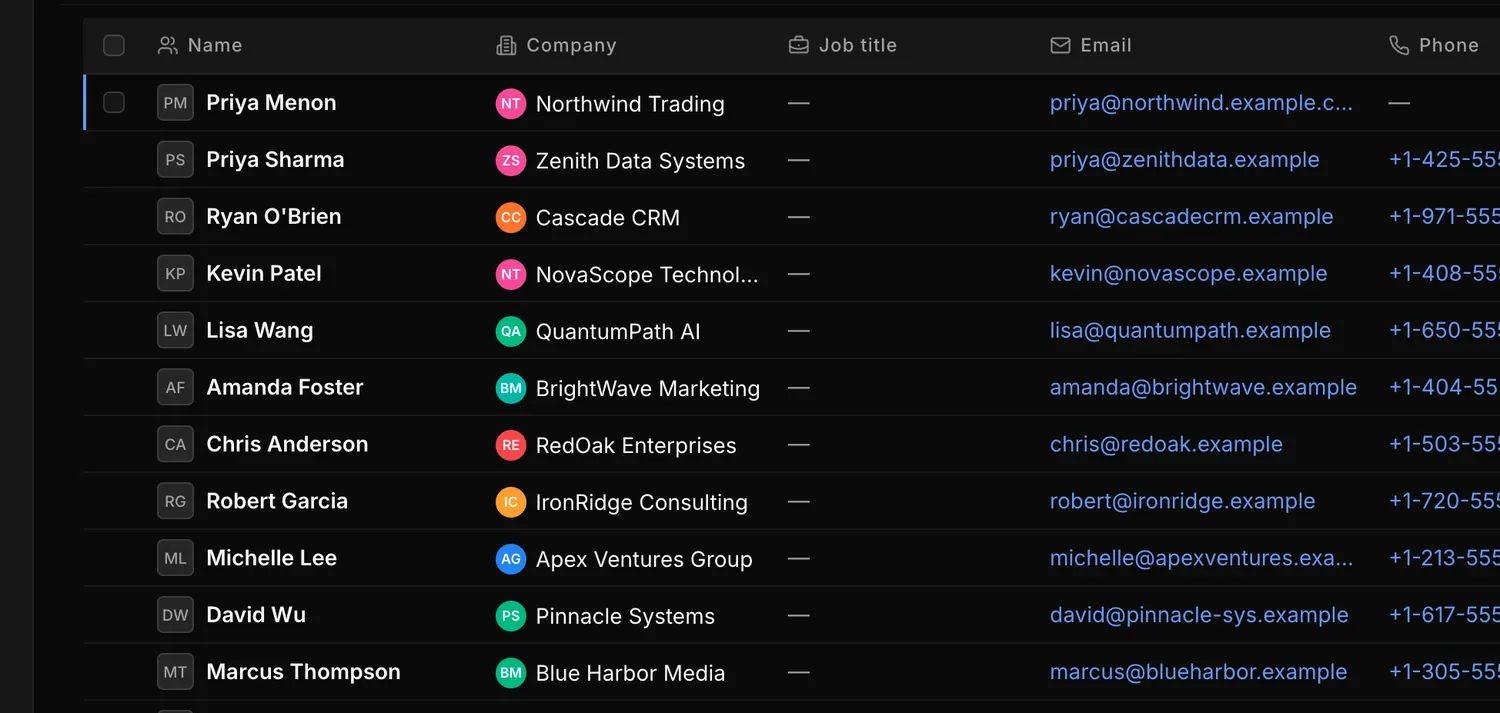The height and width of the screenshot is (713, 1500).
Task: Click email amanda@brightwave.example
Action: point(1204,388)
